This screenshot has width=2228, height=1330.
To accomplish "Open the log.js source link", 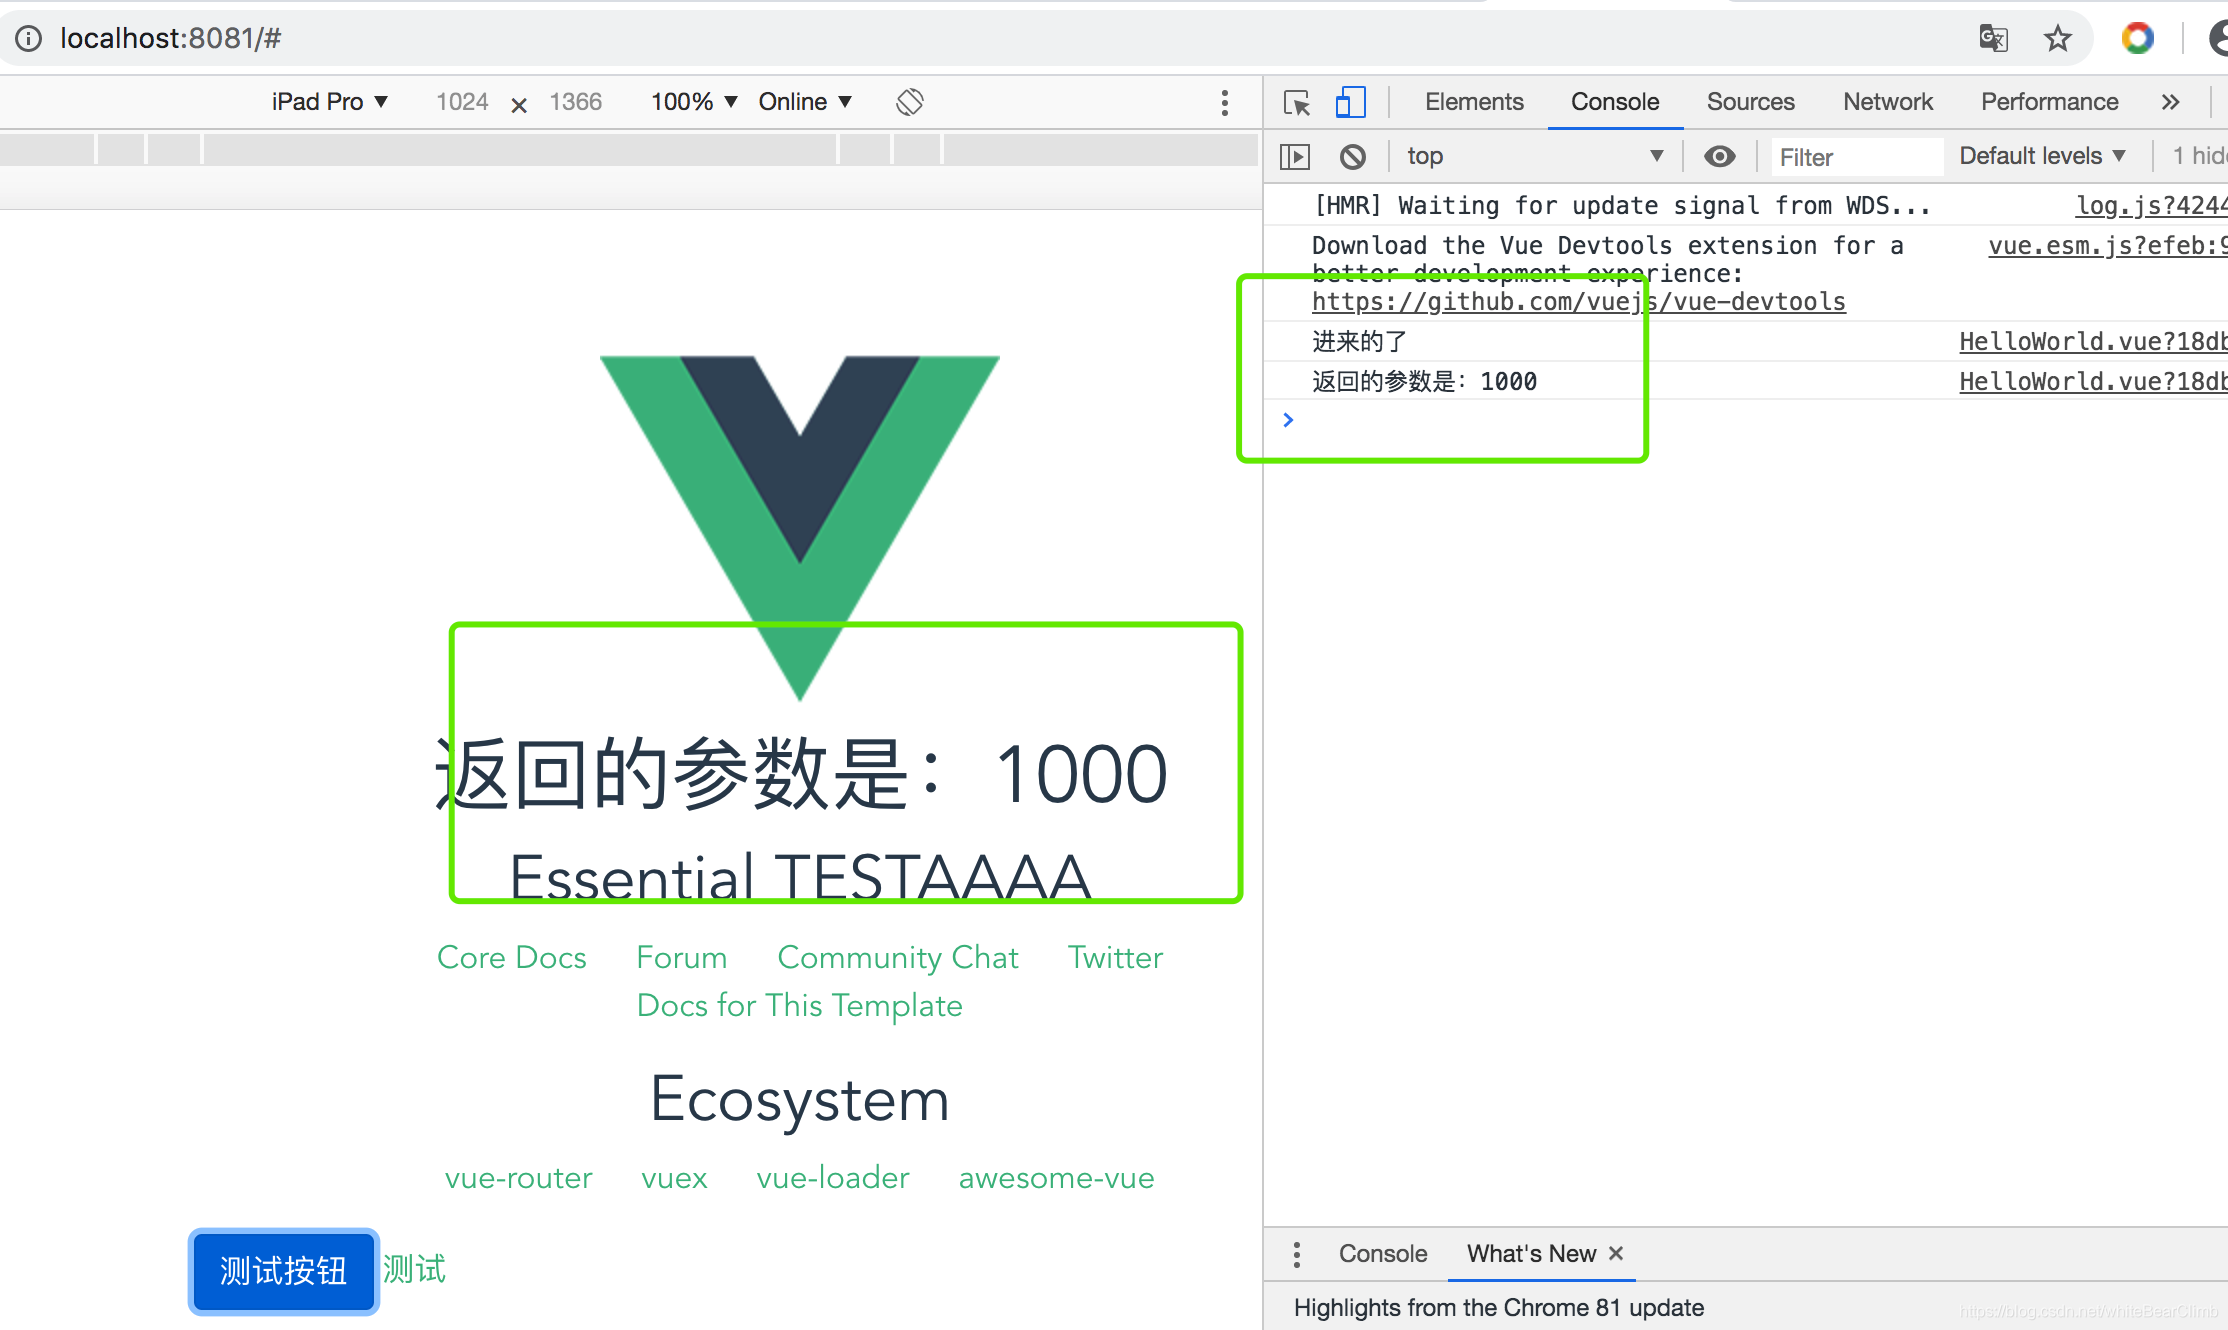I will coord(2151,206).
